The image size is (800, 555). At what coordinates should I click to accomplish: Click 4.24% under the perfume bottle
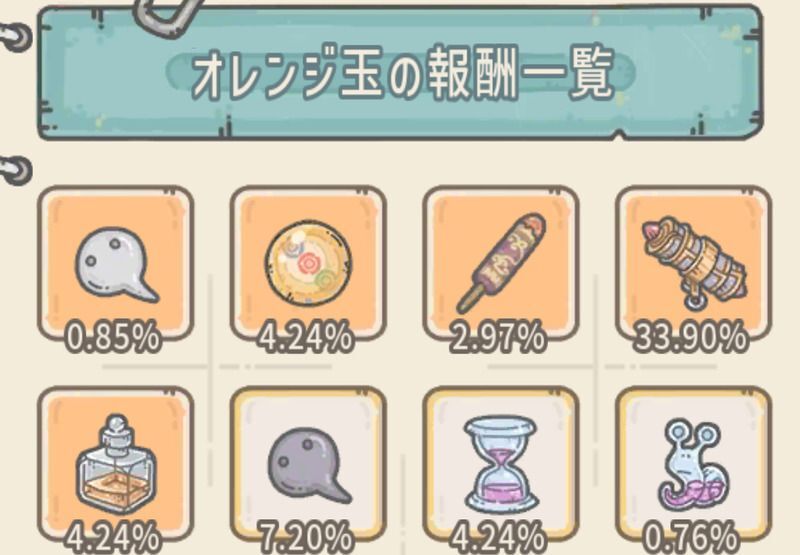[114, 537]
